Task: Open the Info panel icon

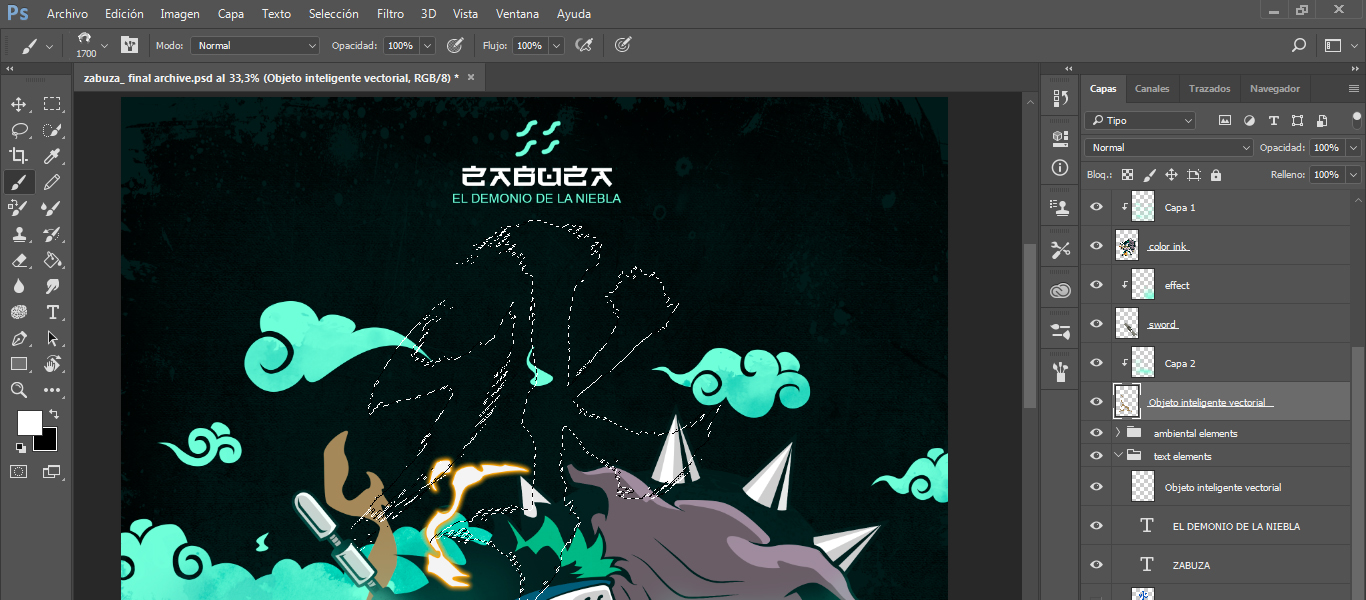Action: pos(1060,168)
